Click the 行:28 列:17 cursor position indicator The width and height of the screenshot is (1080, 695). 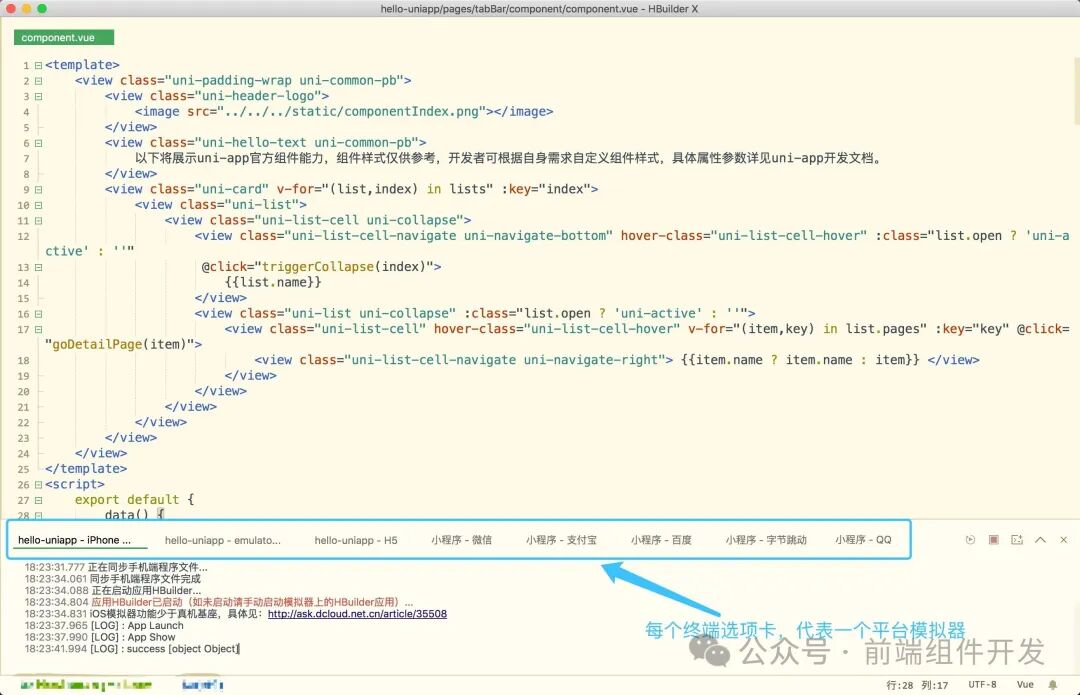(917, 685)
